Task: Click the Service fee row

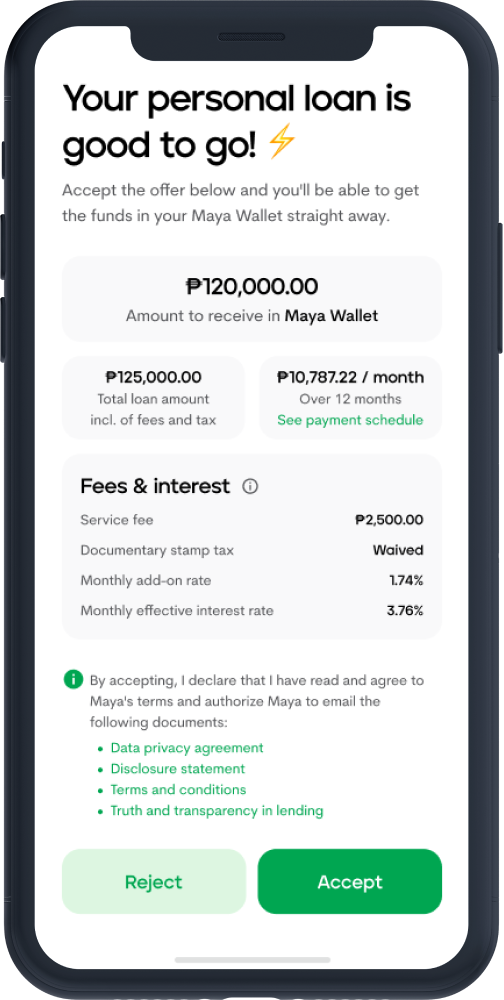Action: pyautogui.click(x=252, y=520)
